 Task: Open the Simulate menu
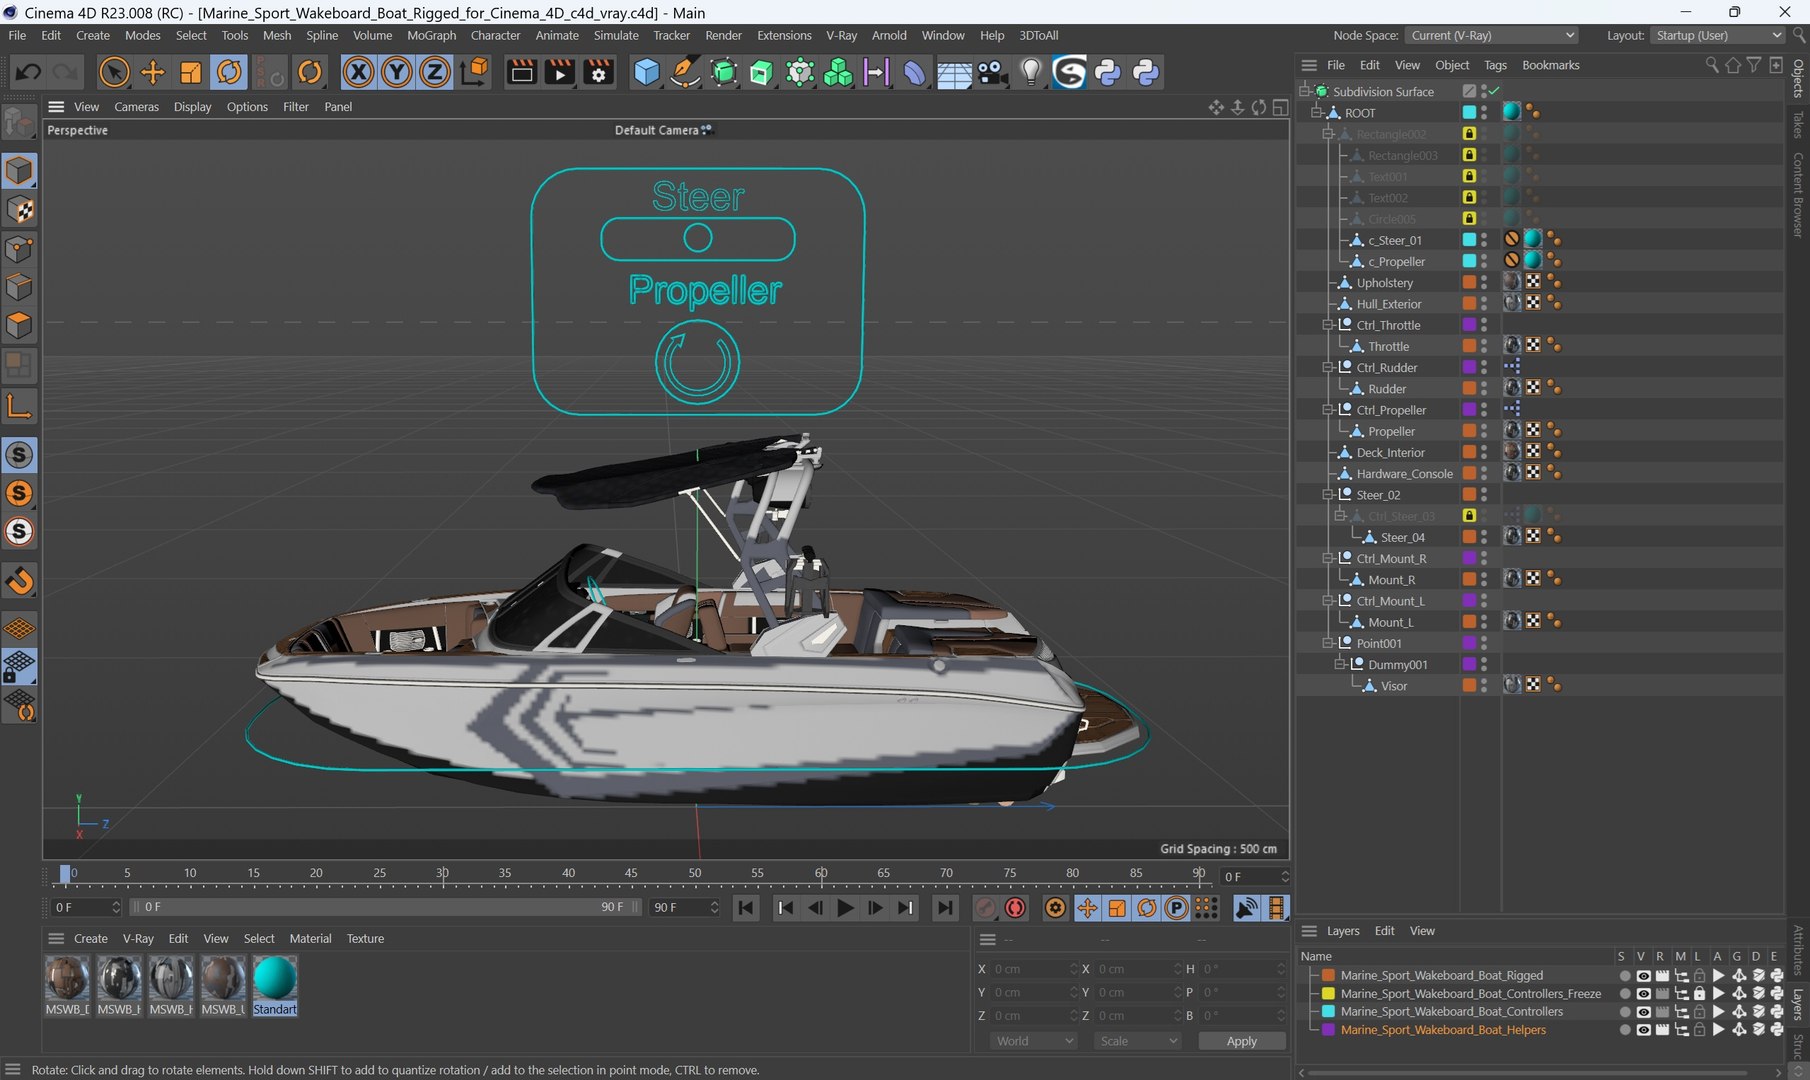pos(616,35)
